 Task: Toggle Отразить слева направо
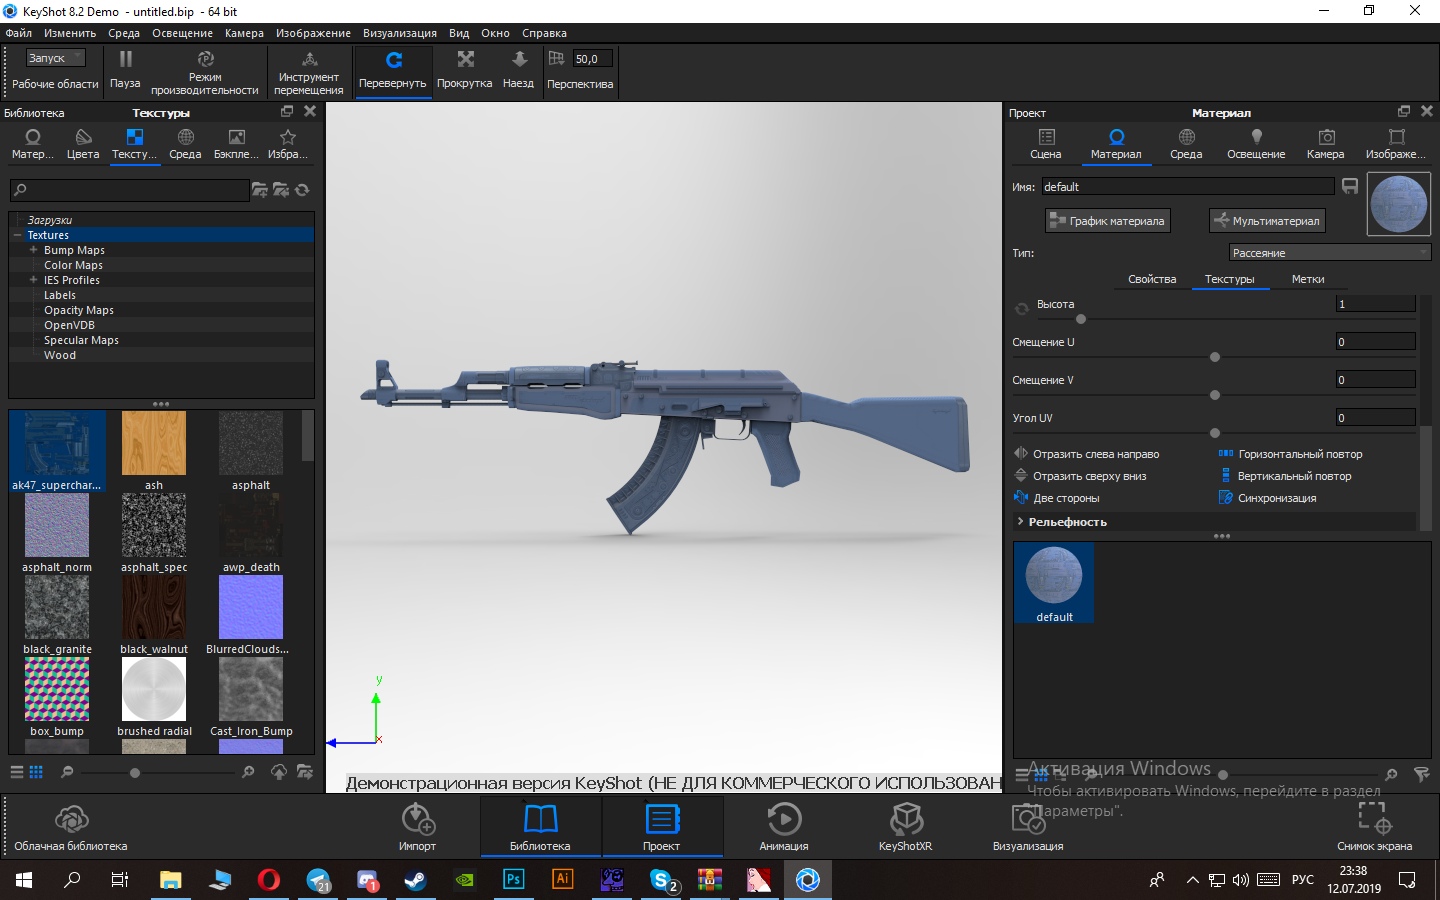(x=1086, y=454)
